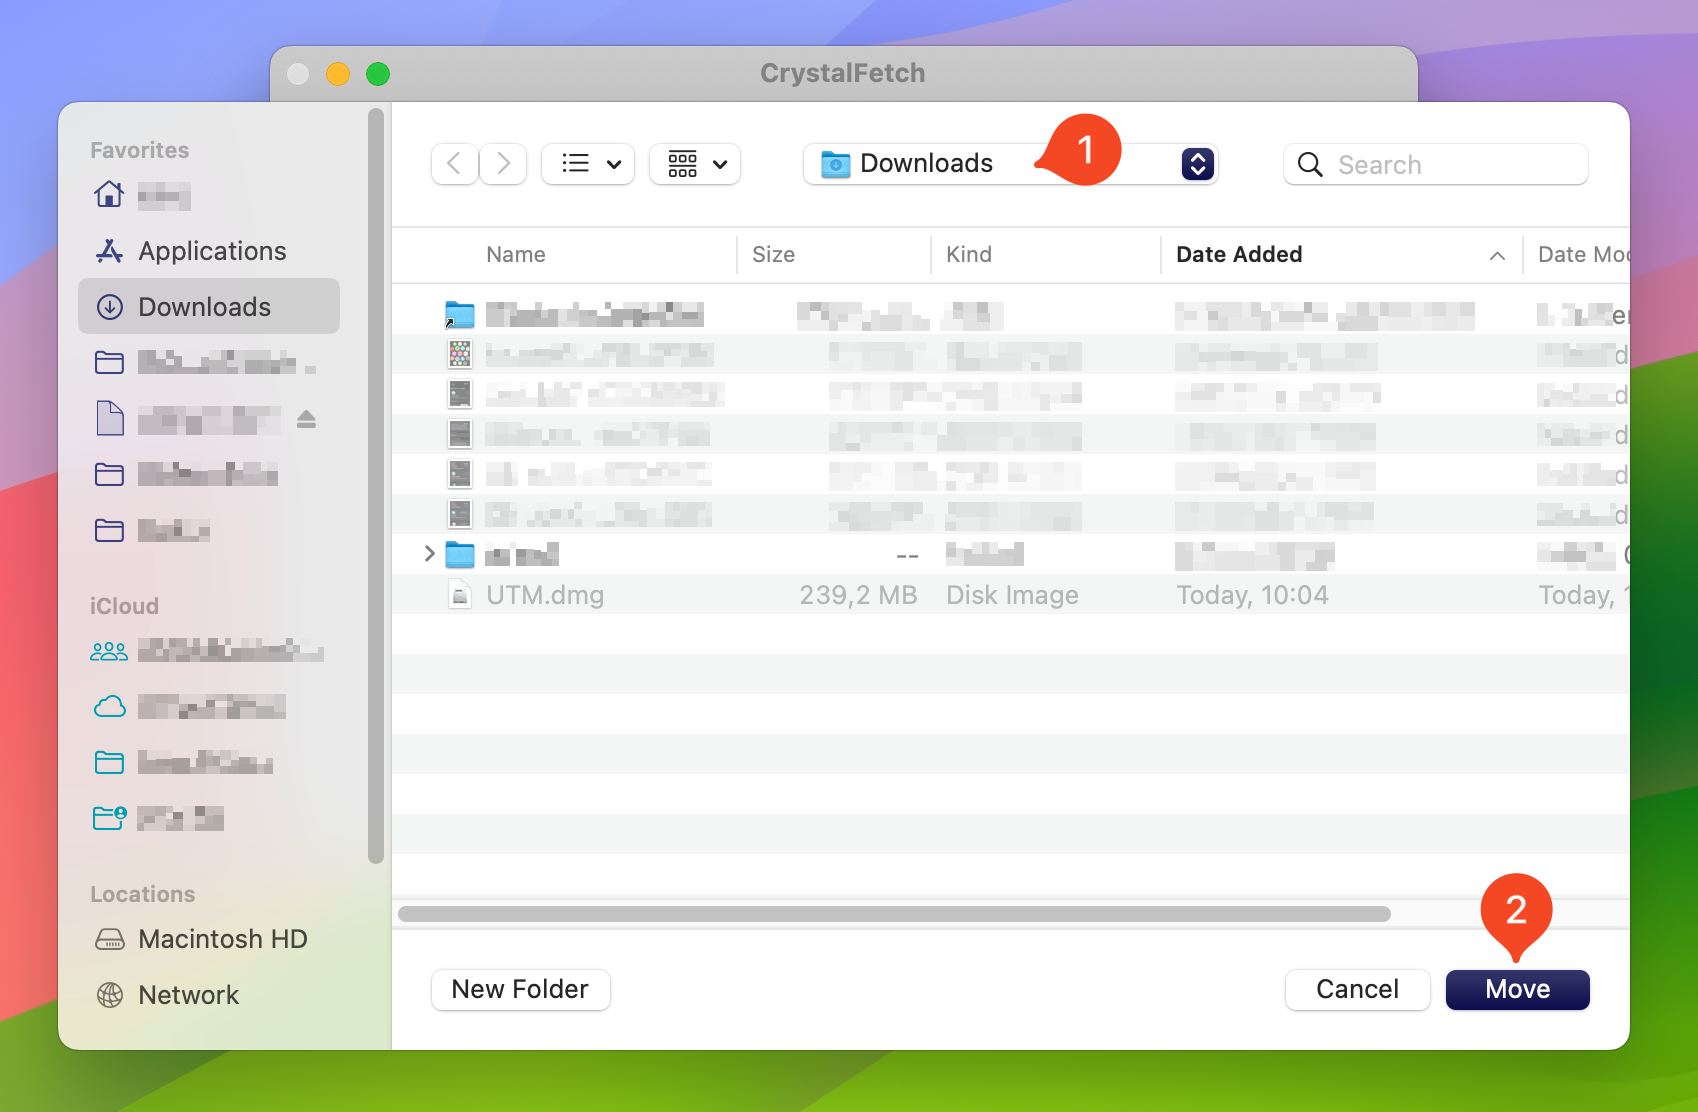Click the Cancel button

click(x=1357, y=989)
